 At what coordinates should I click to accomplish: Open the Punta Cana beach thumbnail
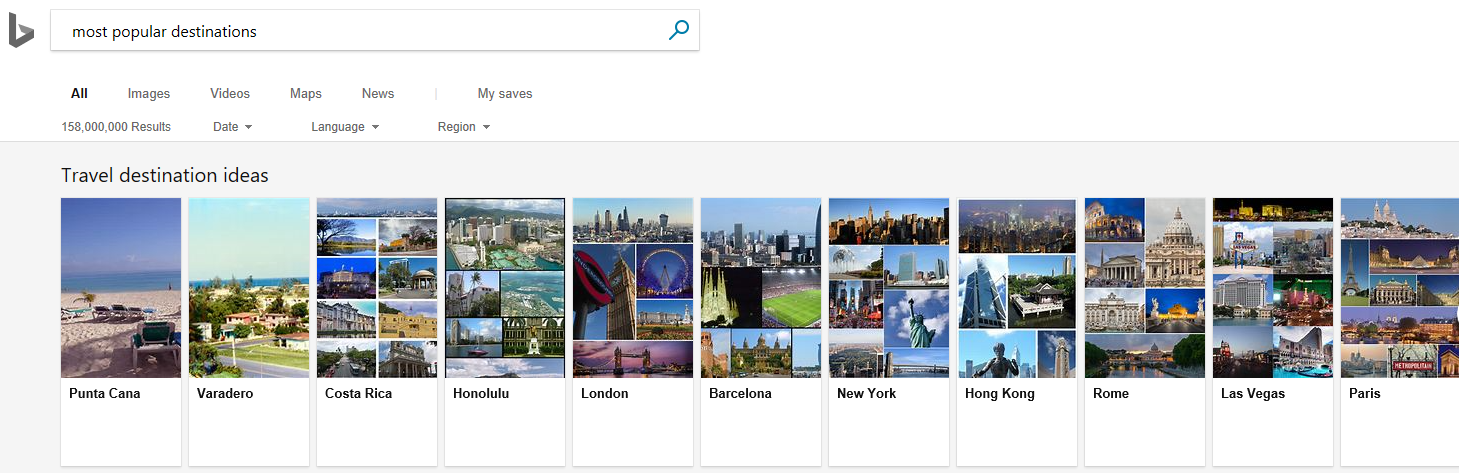[121, 288]
